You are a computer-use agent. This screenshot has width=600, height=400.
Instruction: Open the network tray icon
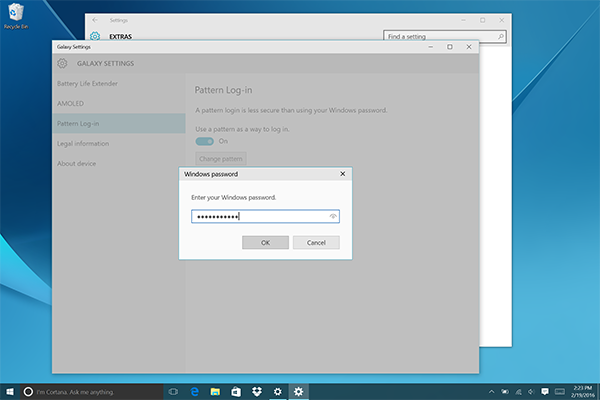click(518, 392)
